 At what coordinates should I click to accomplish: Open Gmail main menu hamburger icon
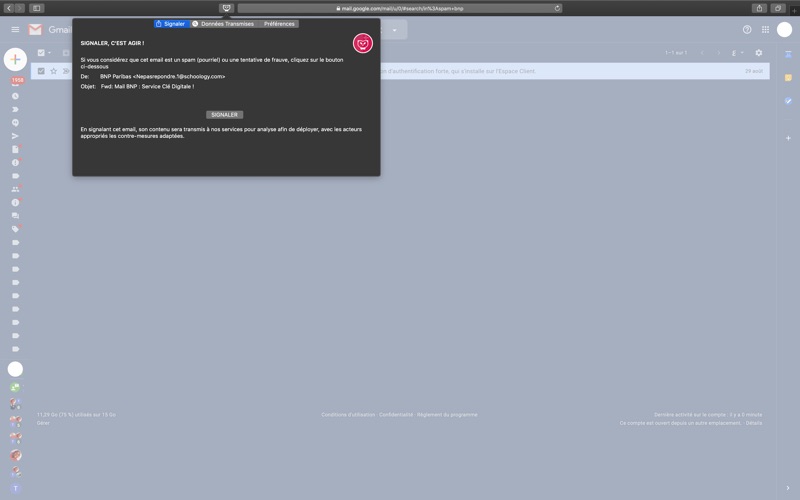(x=15, y=30)
